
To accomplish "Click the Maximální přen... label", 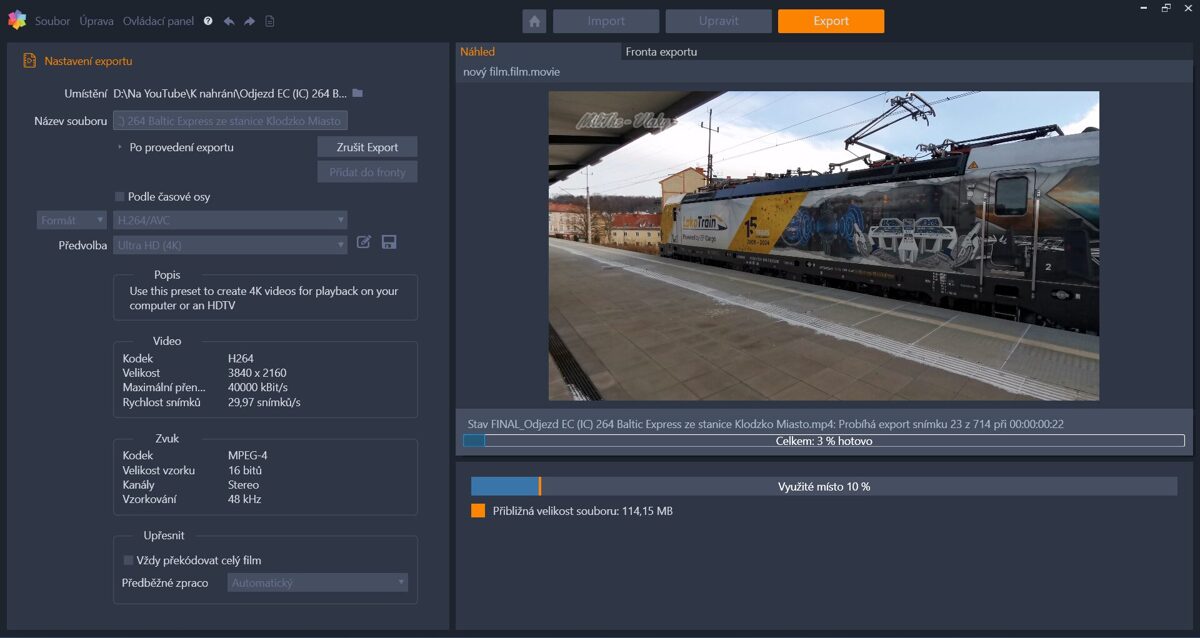I will (x=164, y=388).
